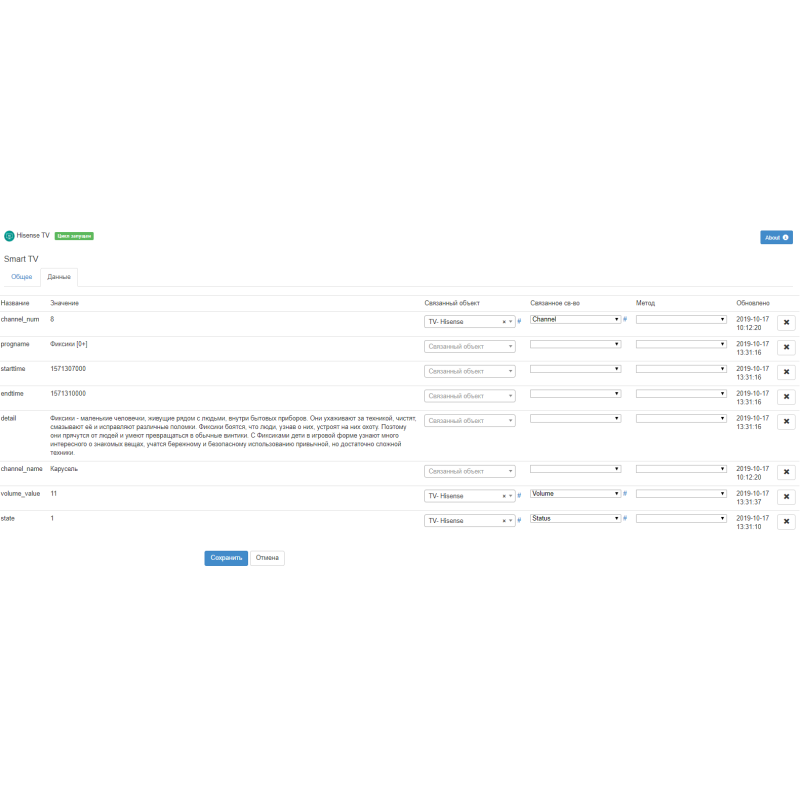Expand Status linked property dropdown
This screenshot has width=800, height=800.
[x=575, y=518]
